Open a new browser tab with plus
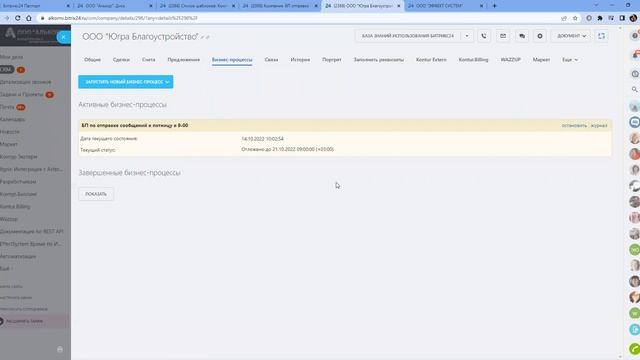The width and height of the screenshot is (640, 360). coord(494,6)
